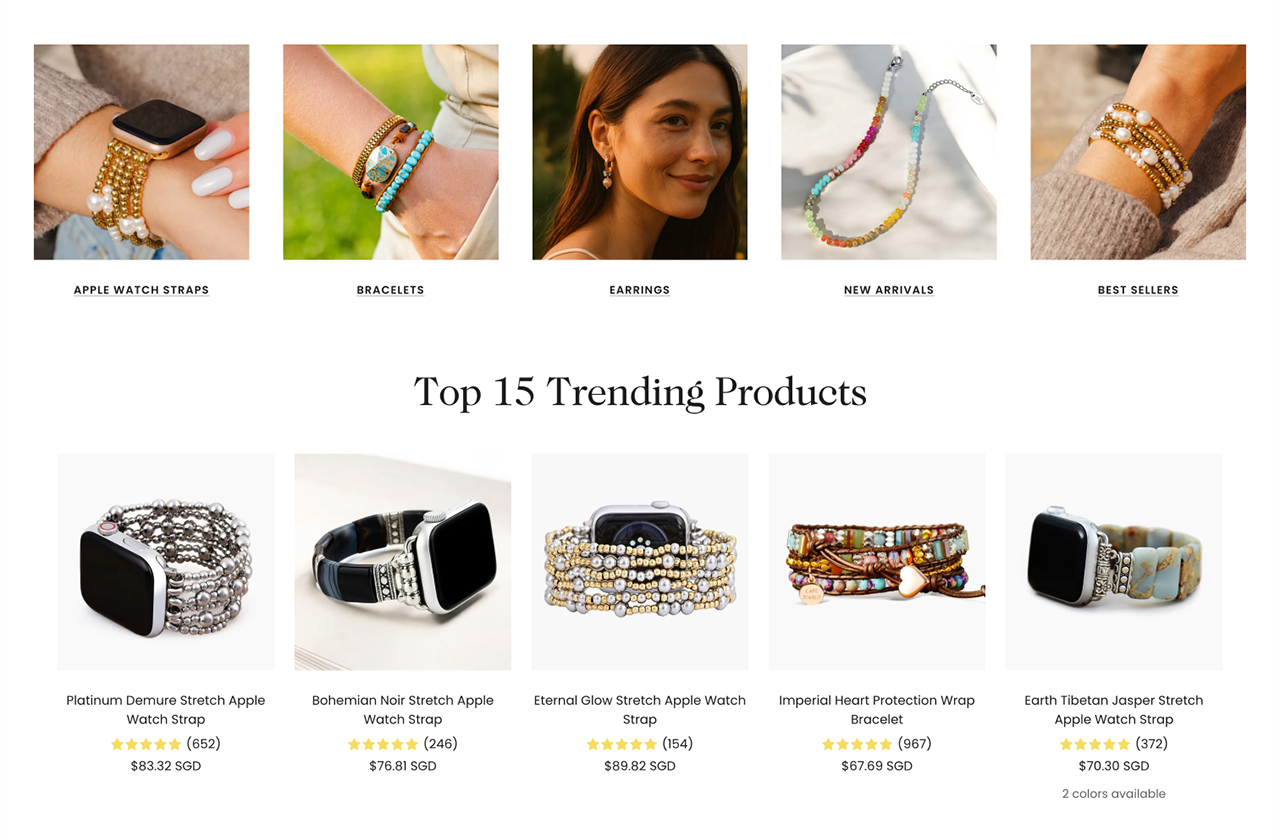View Platinum Demure Stretch strap product image
This screenshot has width=1280, height=840.
click(166, 562)
